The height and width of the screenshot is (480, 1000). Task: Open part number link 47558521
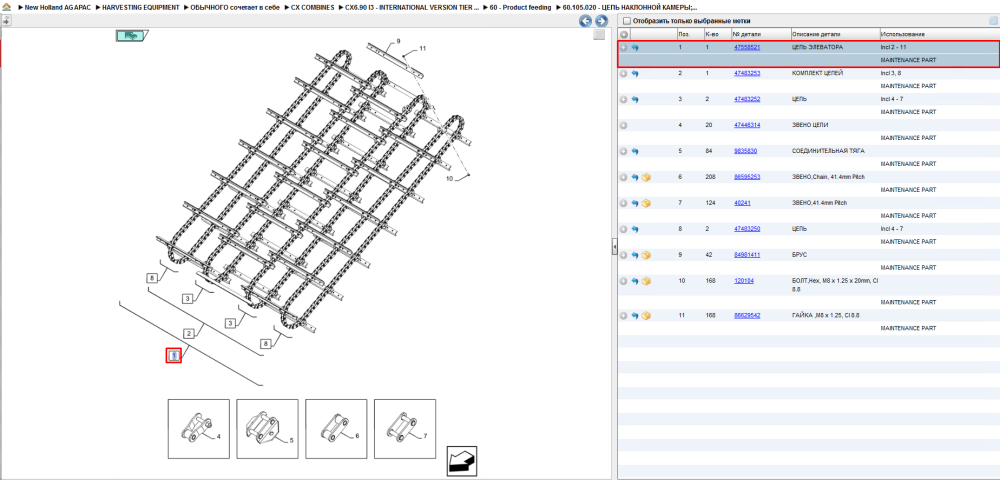747,47
